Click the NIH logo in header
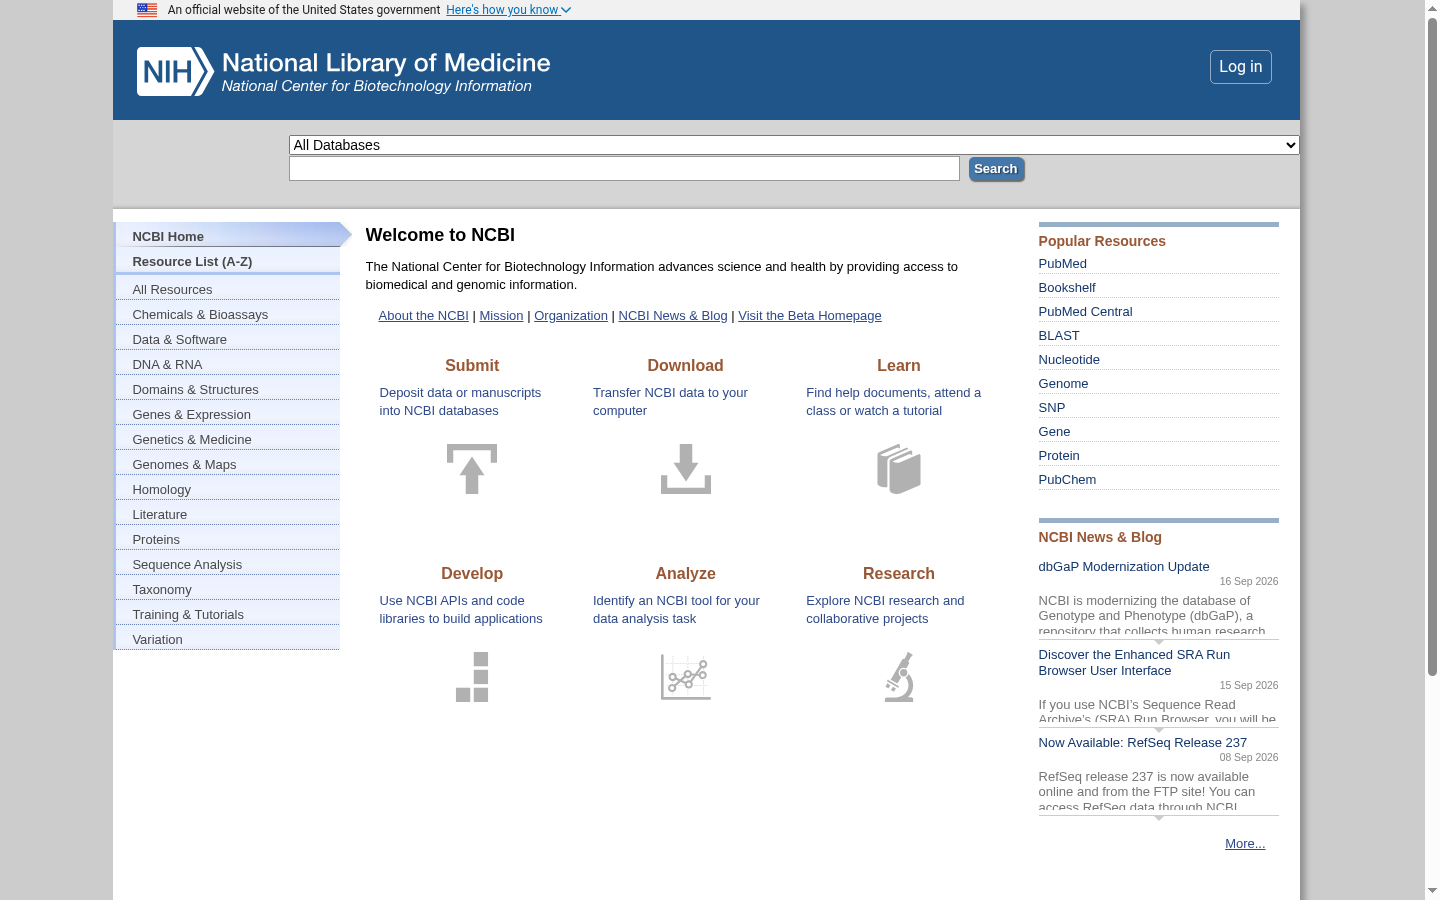 click(x=176, y=71)
